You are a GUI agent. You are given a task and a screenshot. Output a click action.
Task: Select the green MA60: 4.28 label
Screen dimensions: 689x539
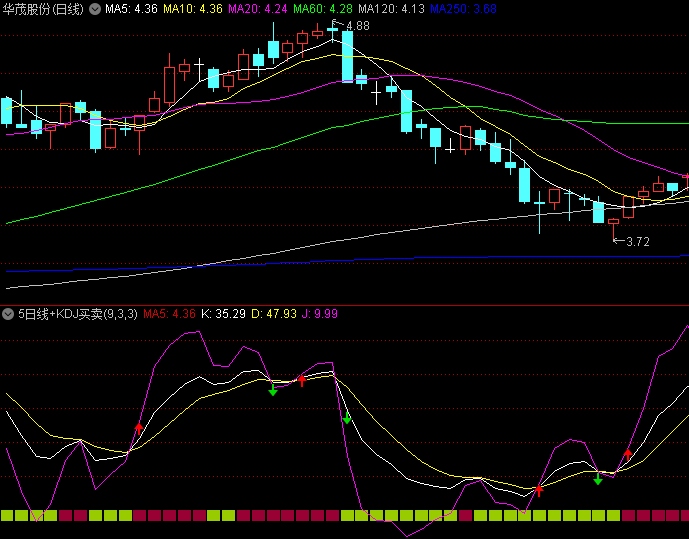(x=323, y=9)
